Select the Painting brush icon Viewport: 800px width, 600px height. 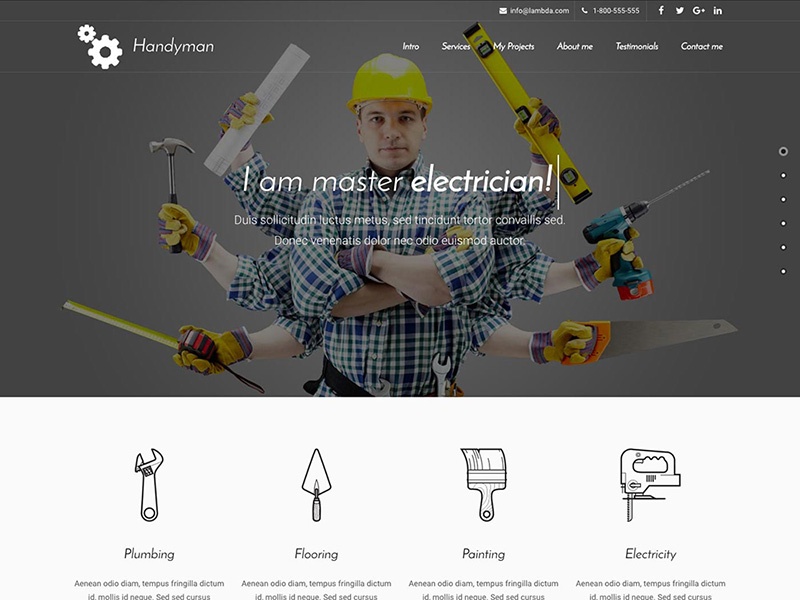484,484
